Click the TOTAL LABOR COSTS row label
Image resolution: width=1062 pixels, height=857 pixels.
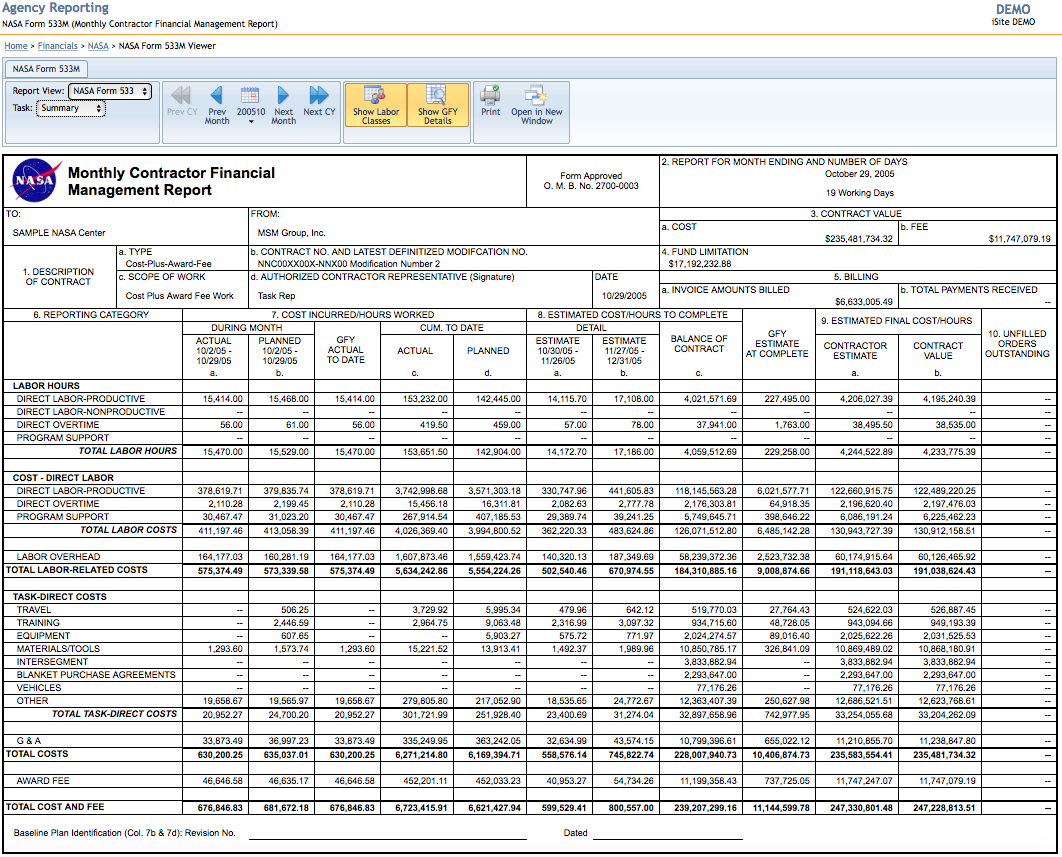(x=129, y=530)
